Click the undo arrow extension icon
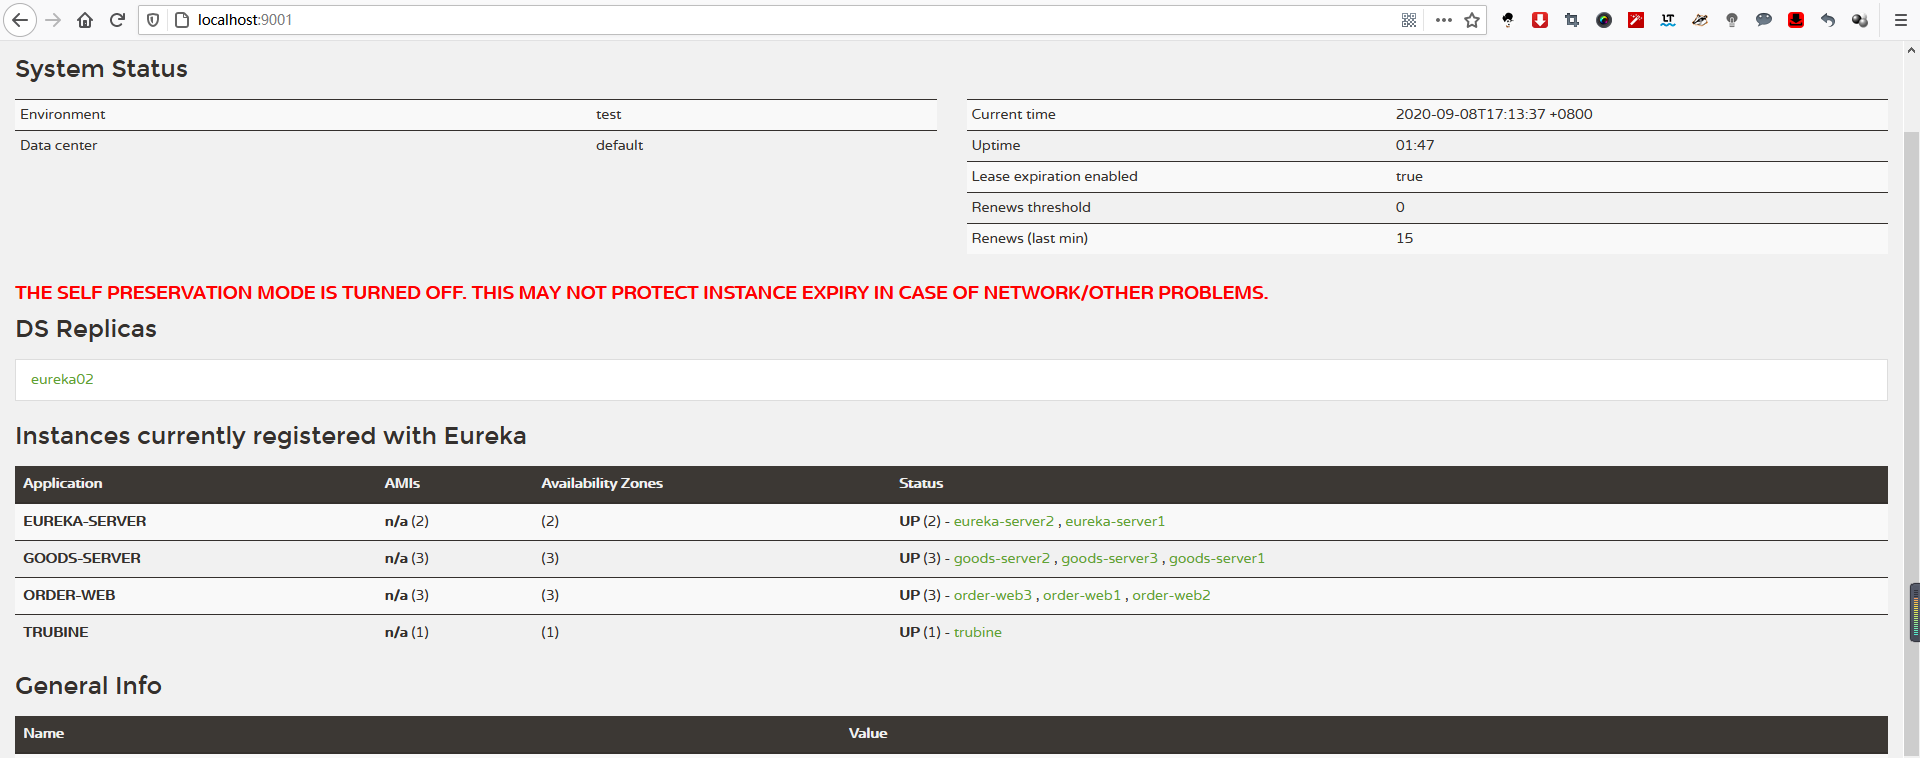1920x758 pixels. [1828, 20]
